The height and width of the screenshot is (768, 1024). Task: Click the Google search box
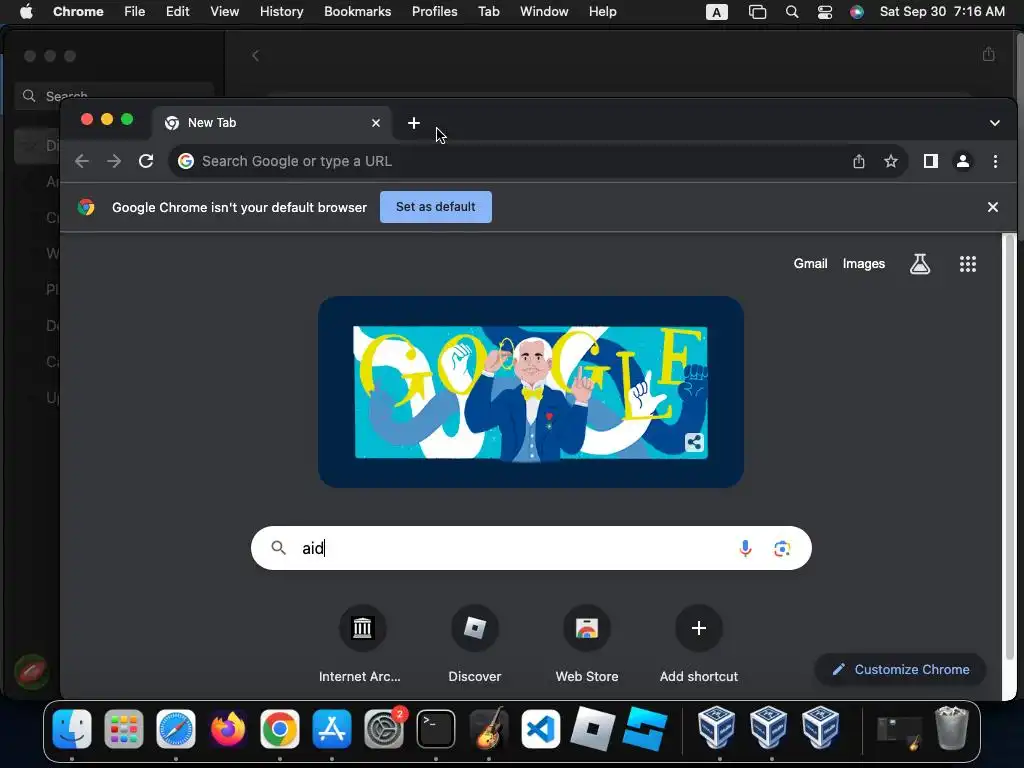[531, 548]
